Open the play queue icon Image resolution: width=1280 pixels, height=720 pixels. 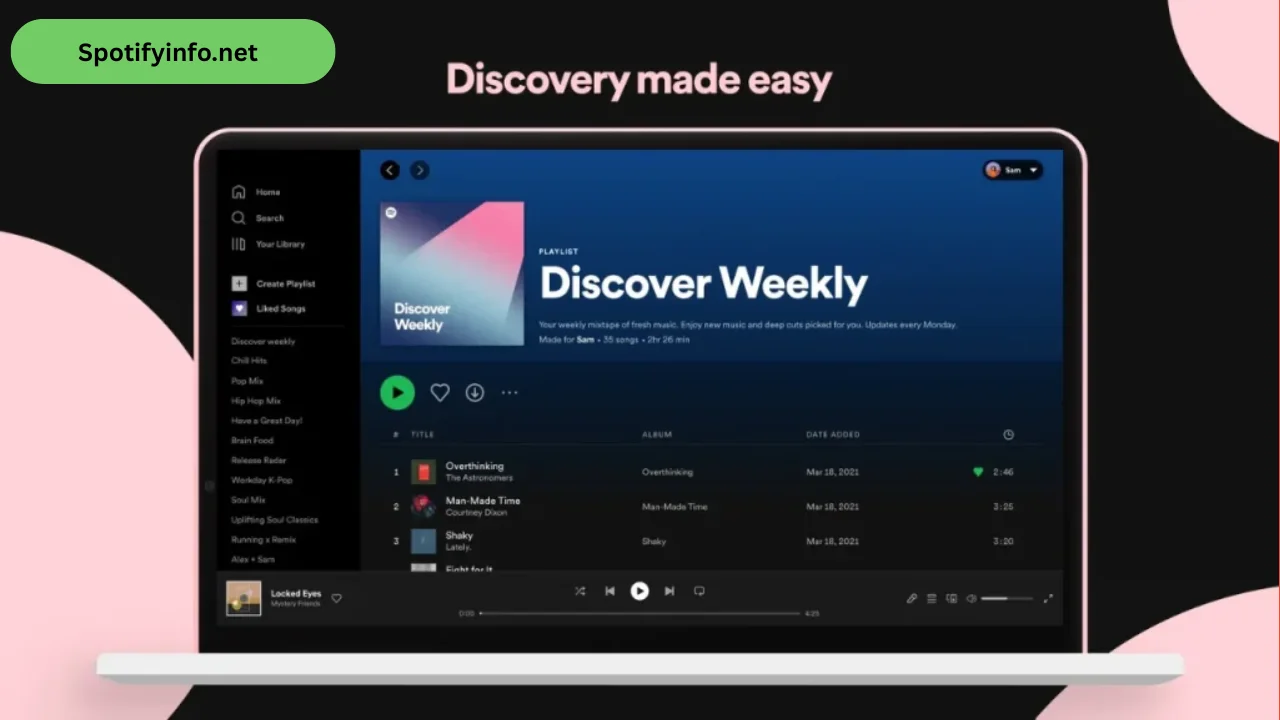coord(932,598)
